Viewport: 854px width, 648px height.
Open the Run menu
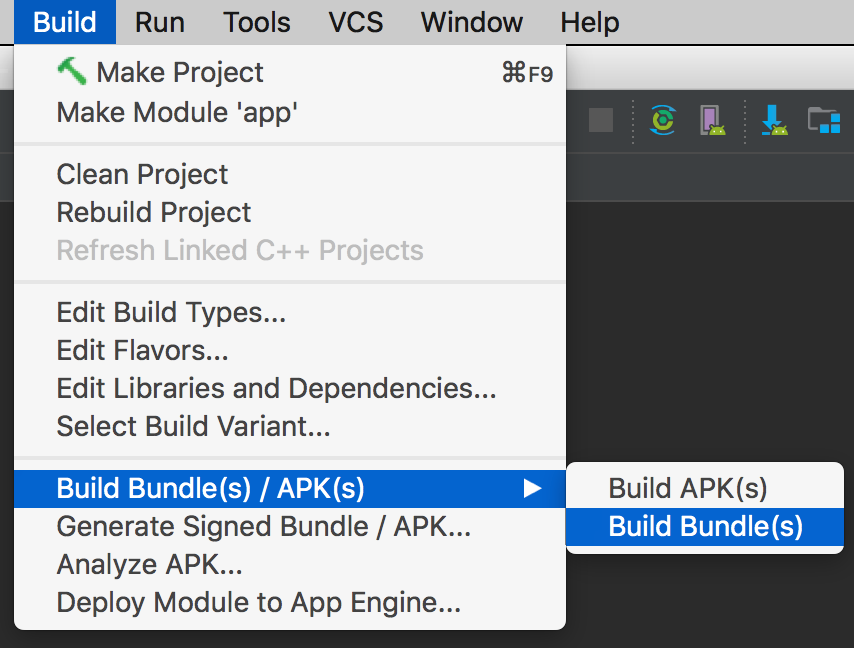coord(159,22)
